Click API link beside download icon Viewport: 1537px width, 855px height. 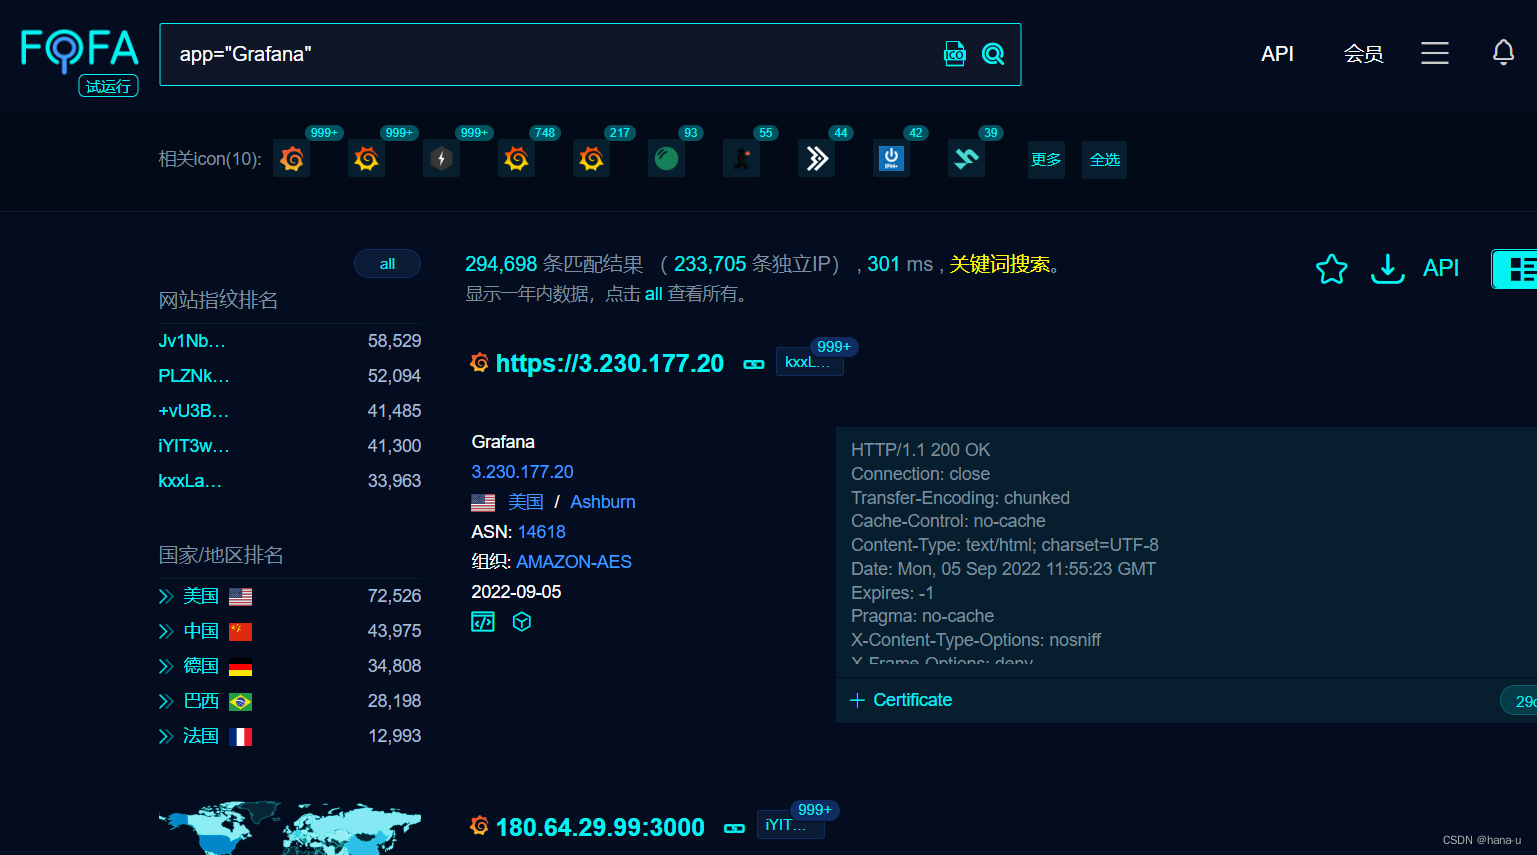click(1441, 268)
